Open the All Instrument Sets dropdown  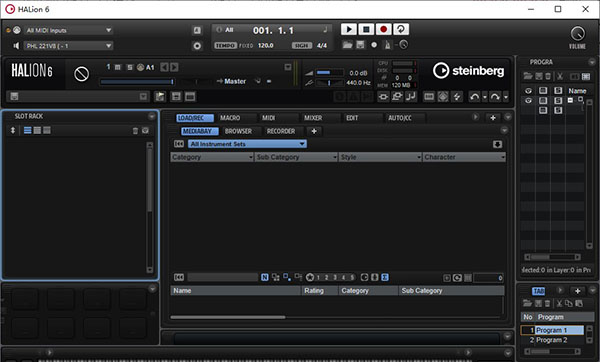(x=247, y=144)
